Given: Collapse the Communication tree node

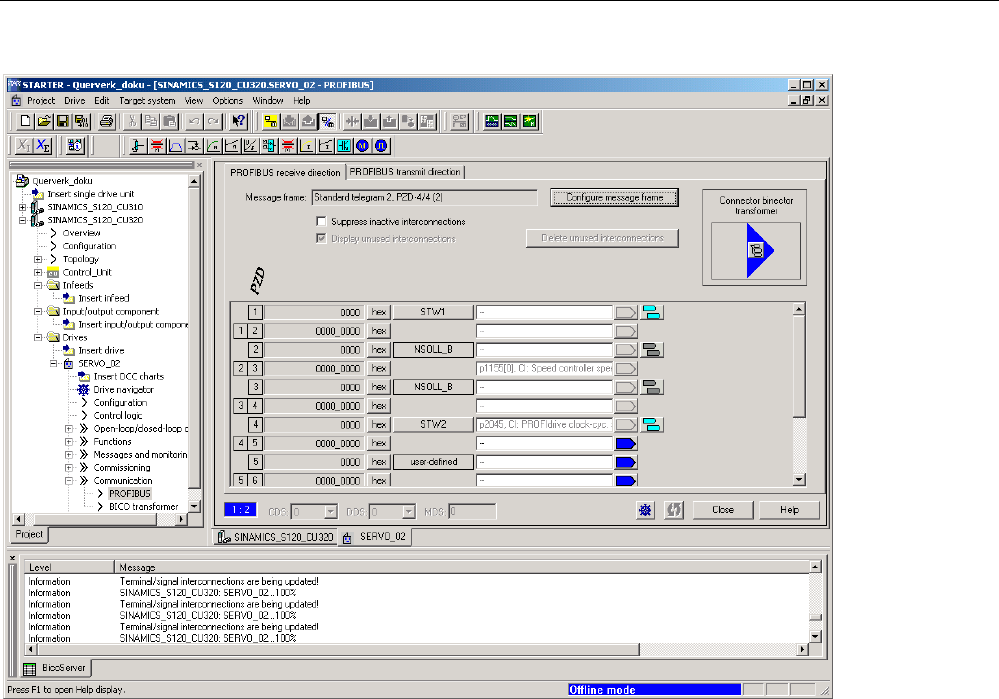Looking at the screenshot, I should click(x=69, y=481).
